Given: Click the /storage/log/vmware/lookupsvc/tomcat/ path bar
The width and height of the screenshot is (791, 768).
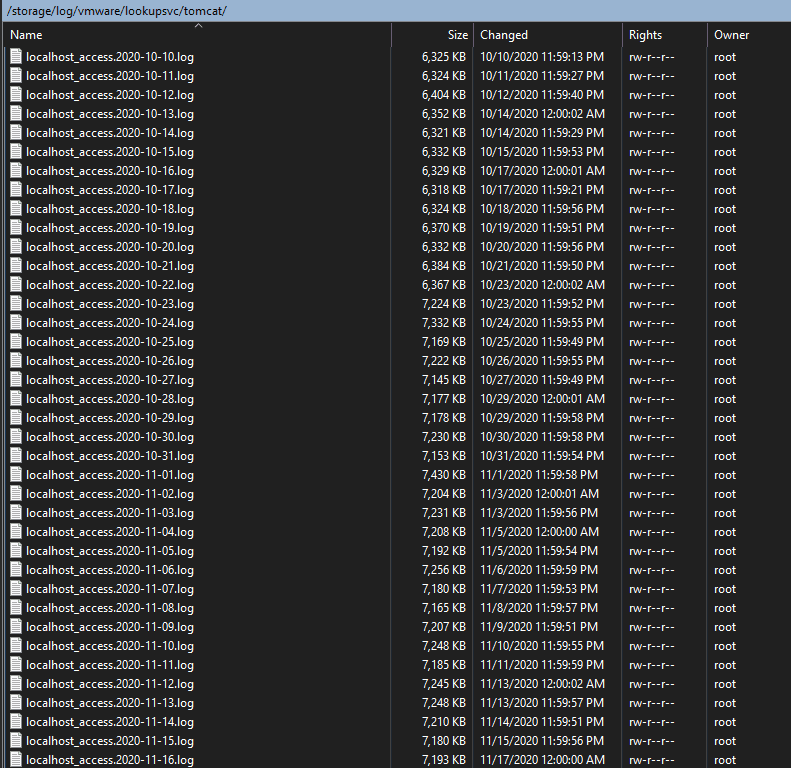Looking at the screenshot, I should (396, 11).
